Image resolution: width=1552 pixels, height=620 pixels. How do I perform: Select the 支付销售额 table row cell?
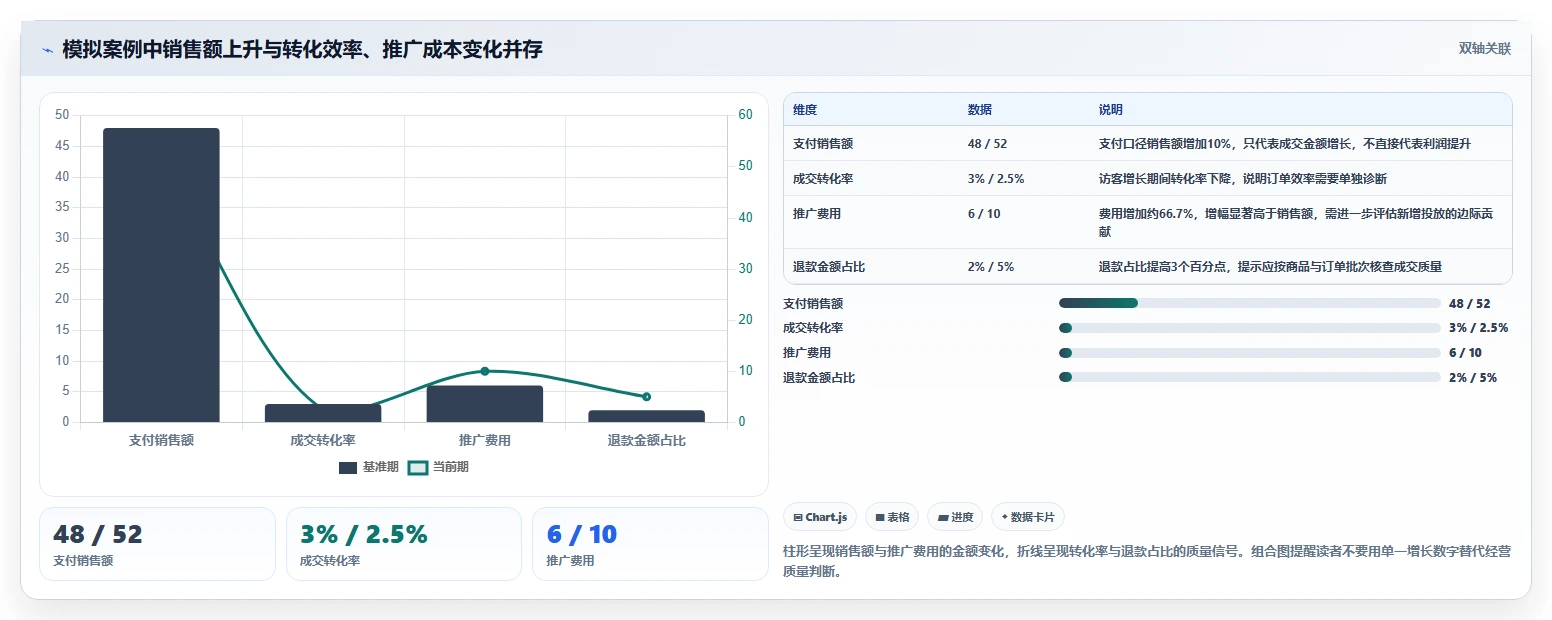tap(823, 144)
